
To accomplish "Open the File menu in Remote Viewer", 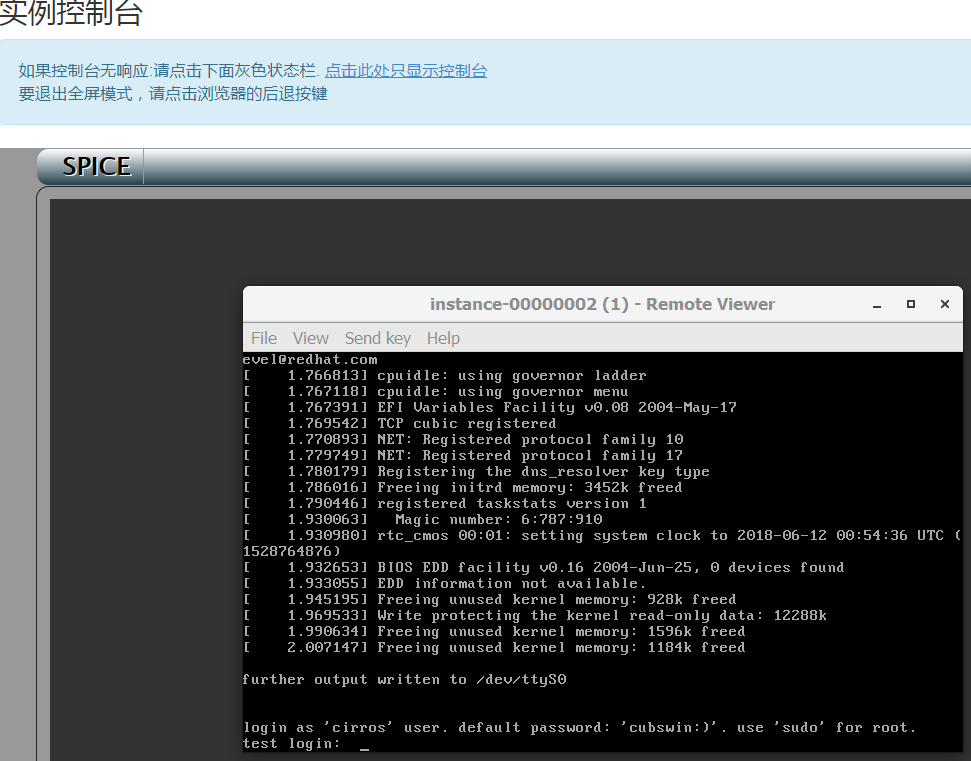I will coord(263,338).
